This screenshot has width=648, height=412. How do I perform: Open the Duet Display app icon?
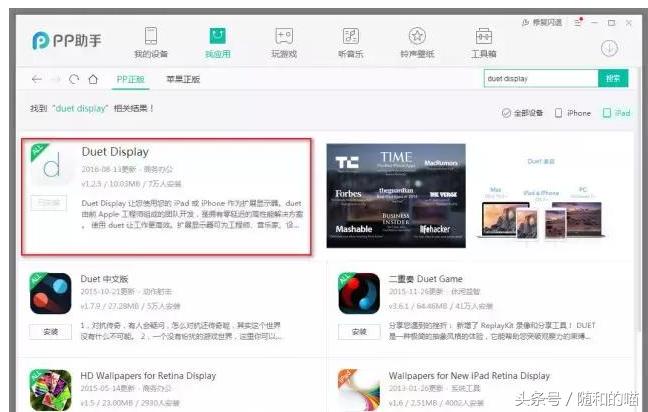coord(52,164)
